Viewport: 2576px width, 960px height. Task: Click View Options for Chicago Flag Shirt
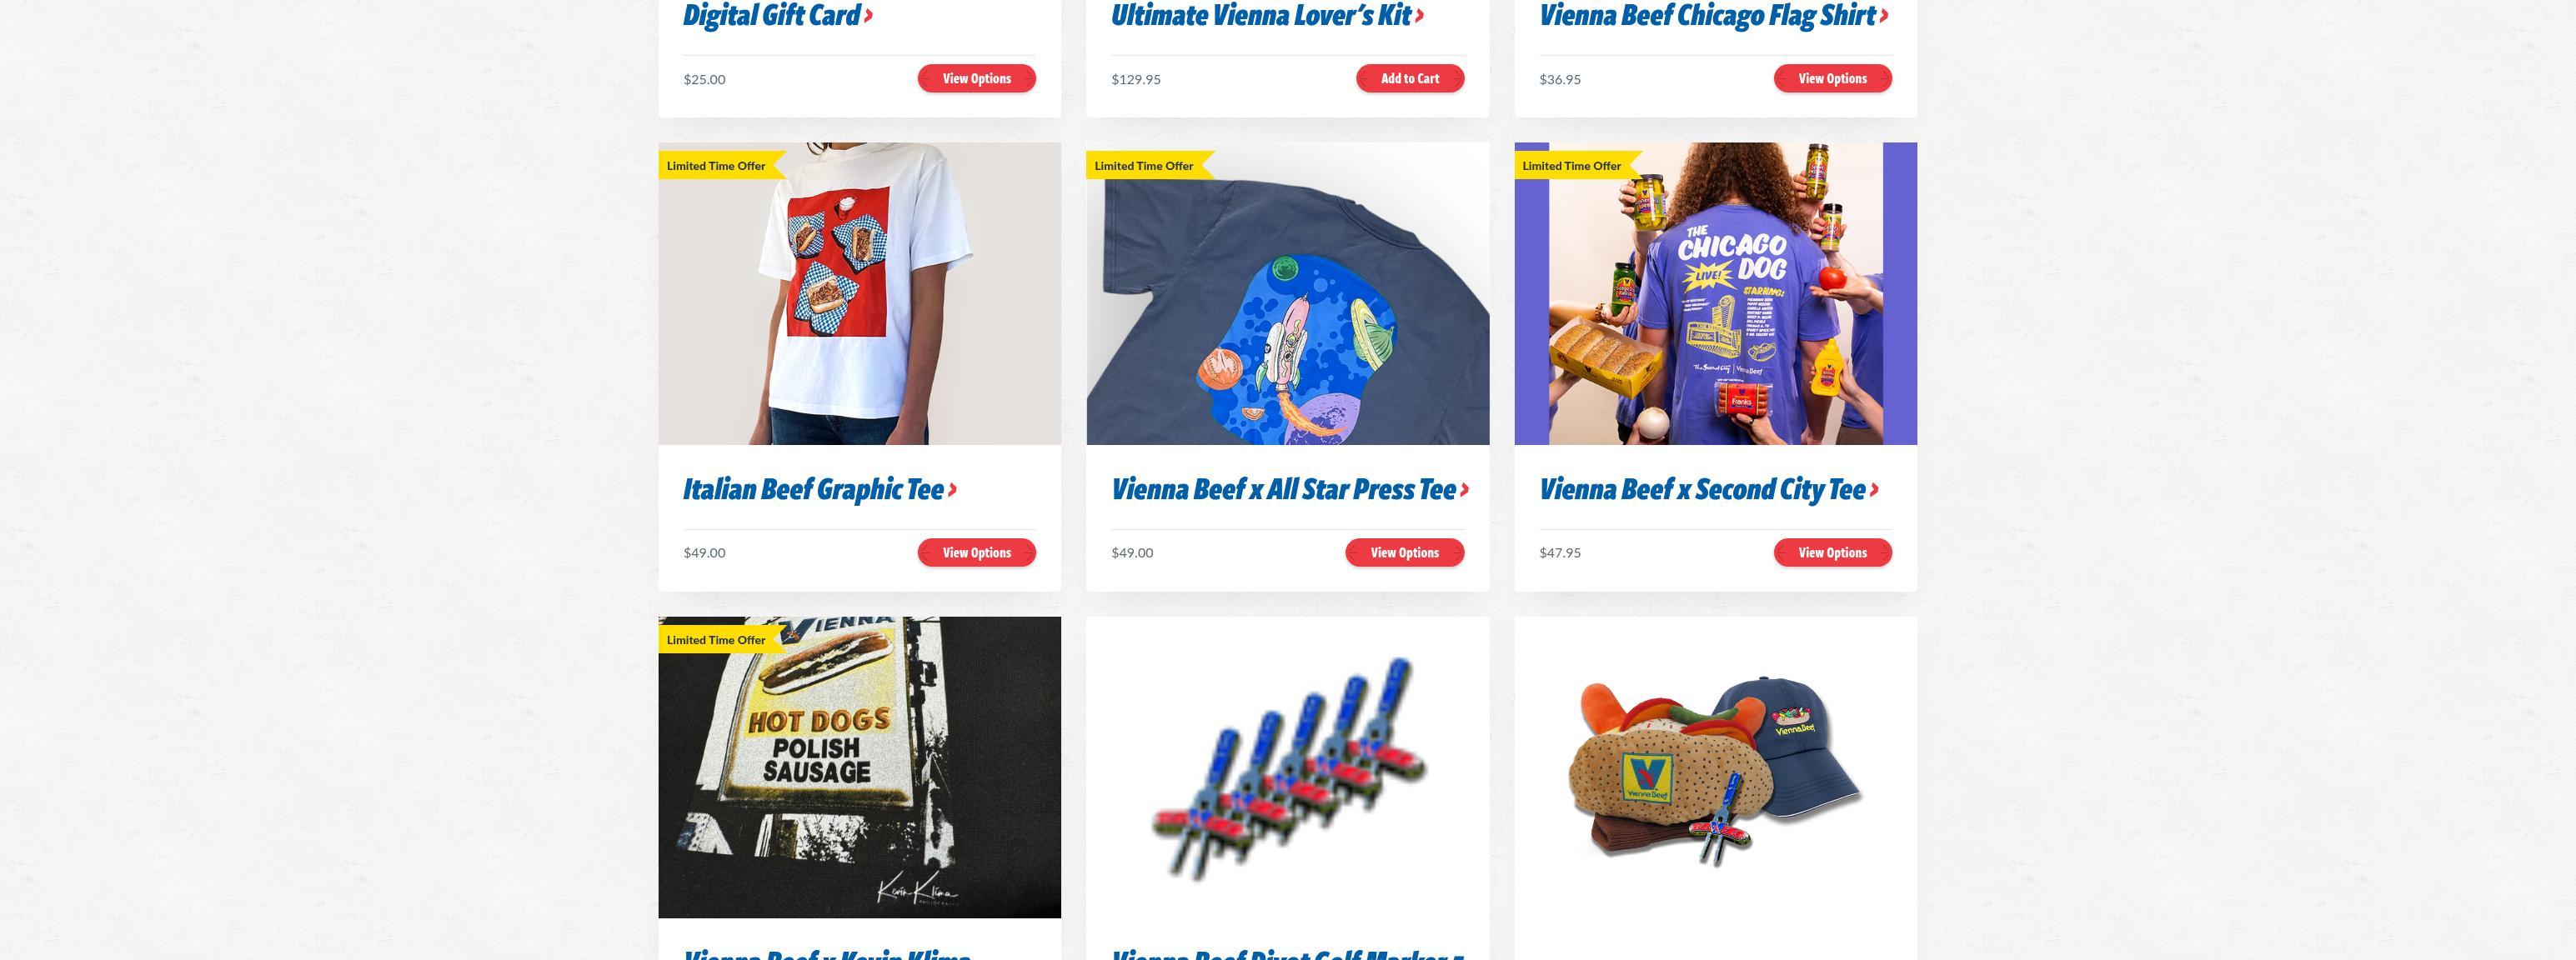(x=1832, y=79)
